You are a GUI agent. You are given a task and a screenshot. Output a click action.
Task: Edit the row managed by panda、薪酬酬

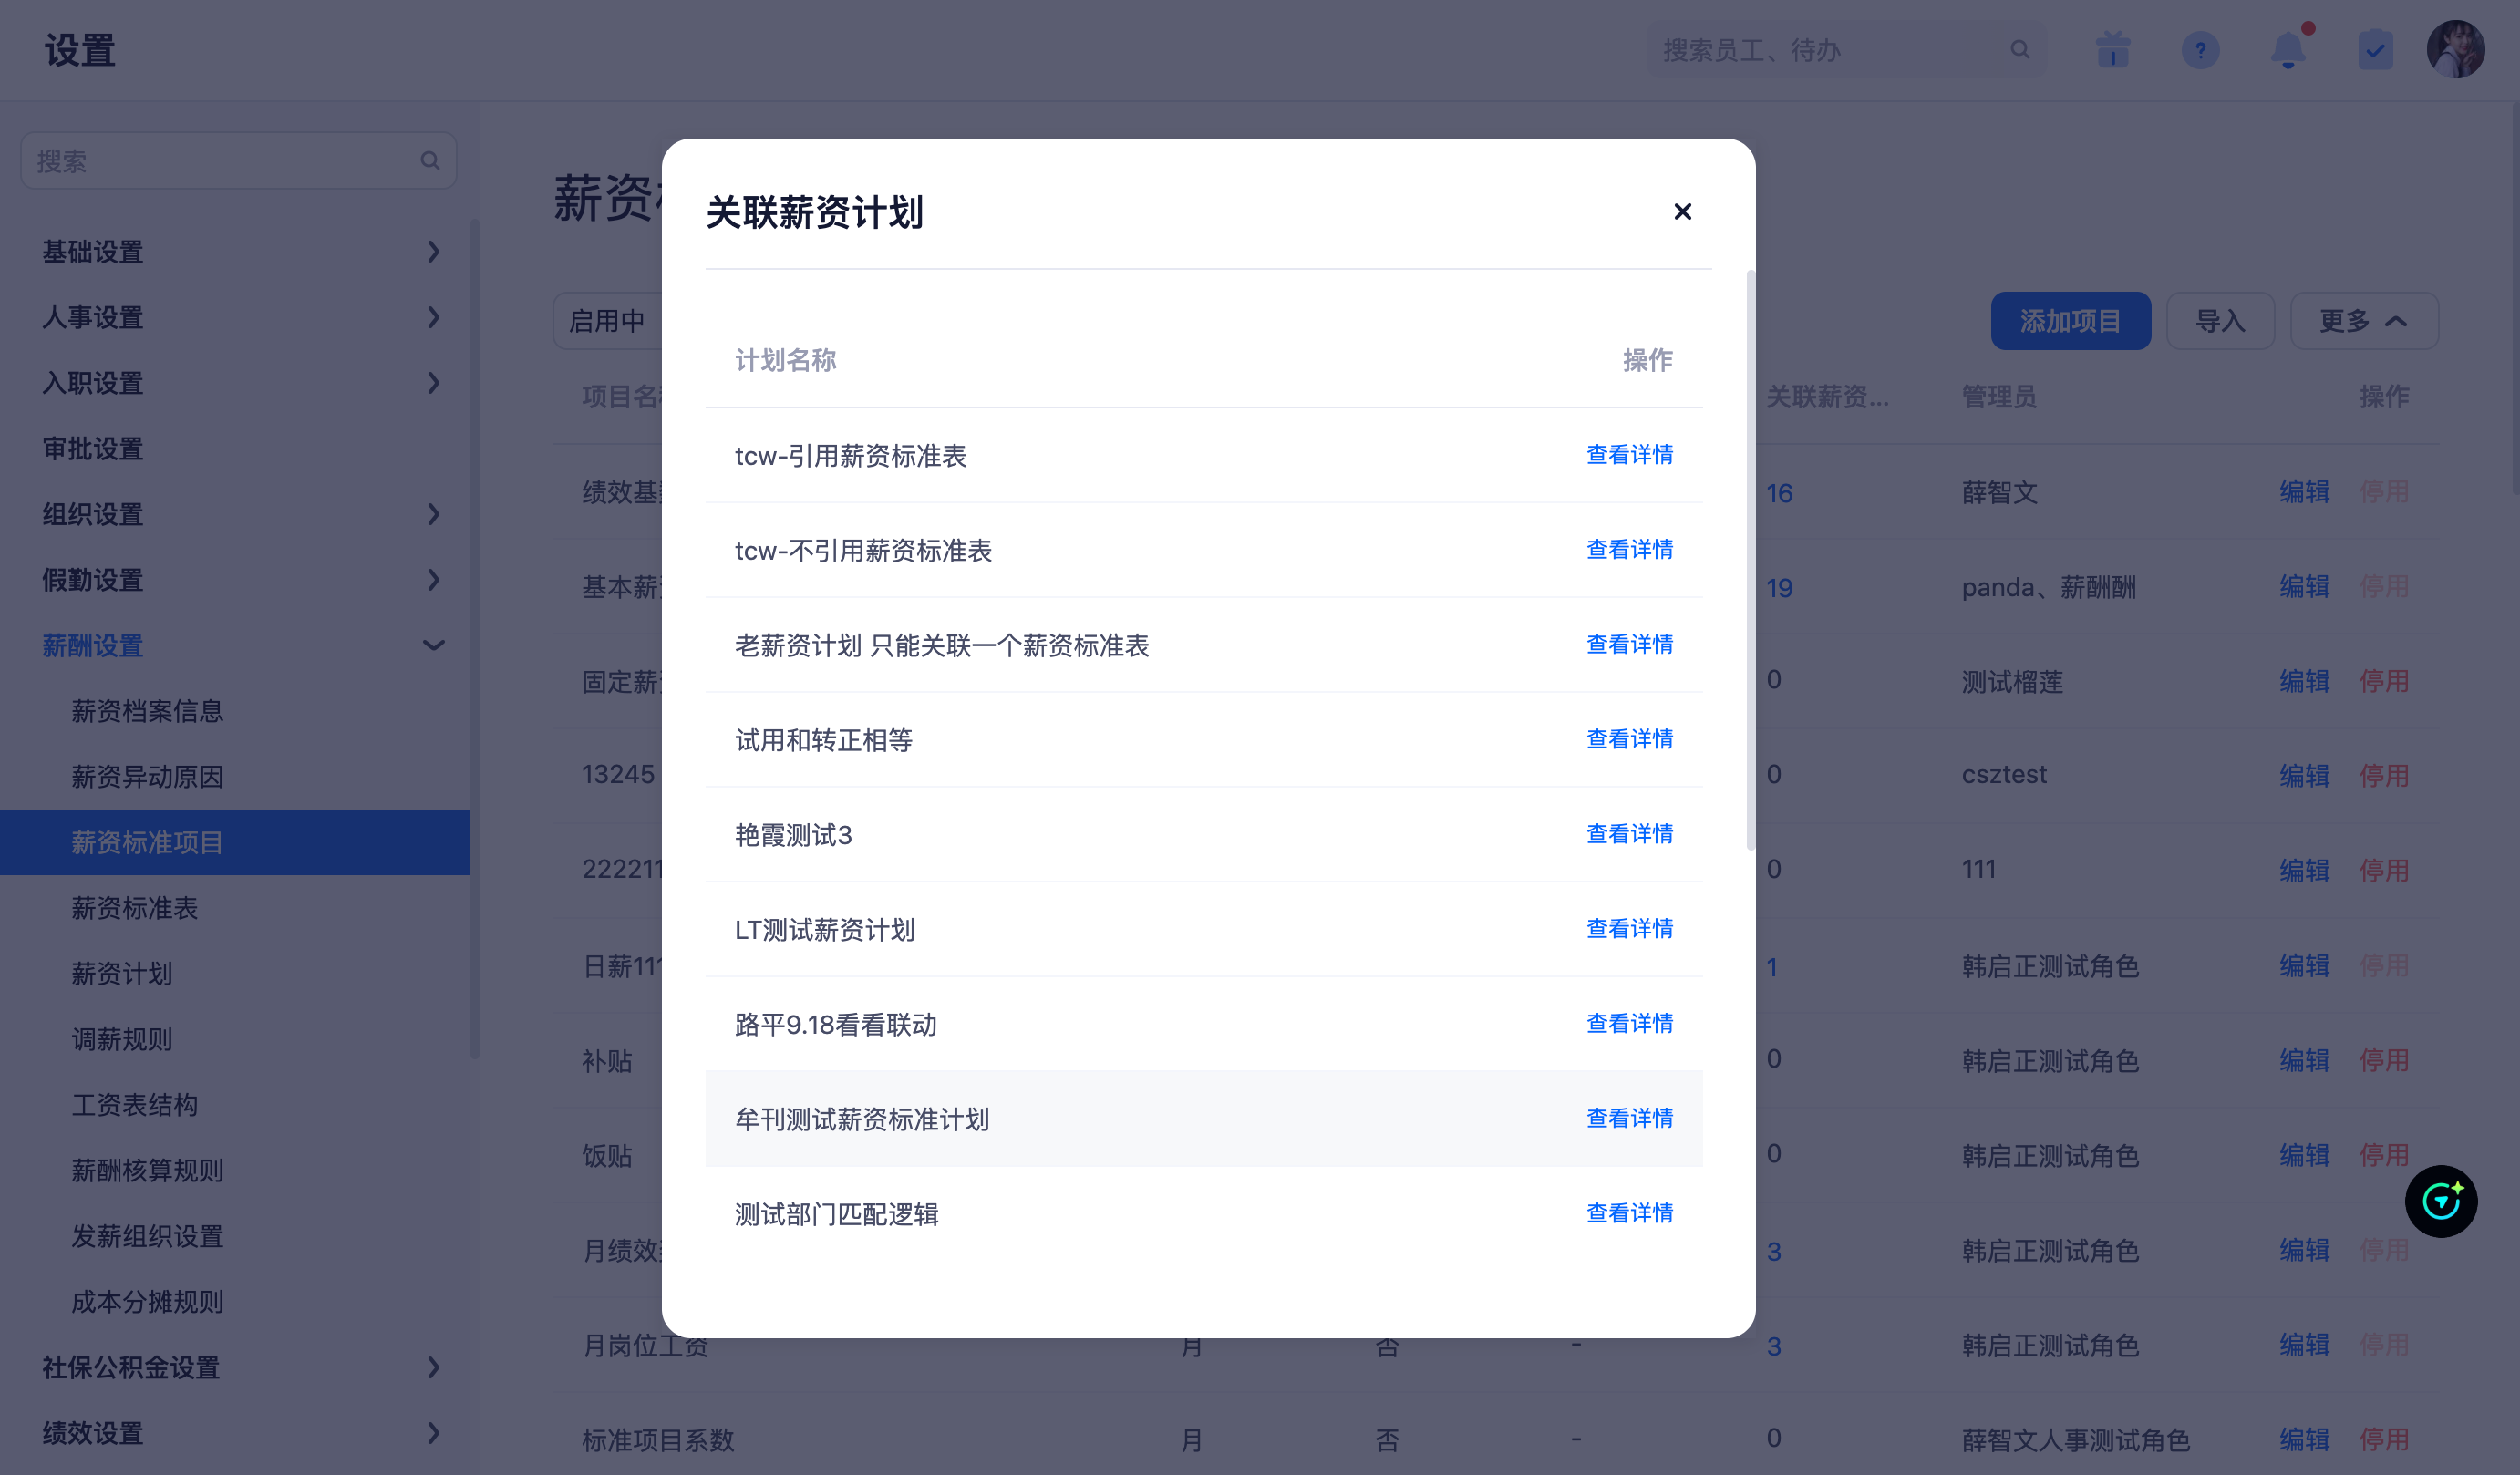[x=2304, y=586]
